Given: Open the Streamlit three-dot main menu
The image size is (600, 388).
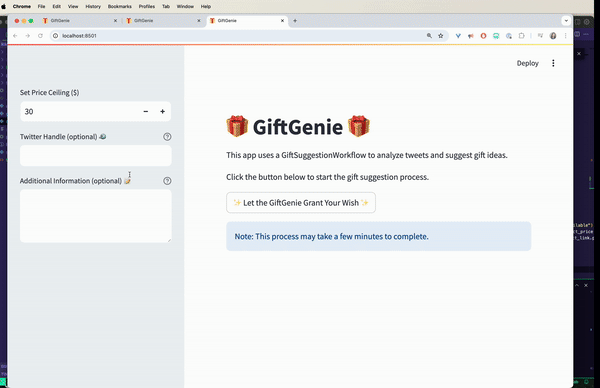Looking at the screenshot, I should pos(553,63).
